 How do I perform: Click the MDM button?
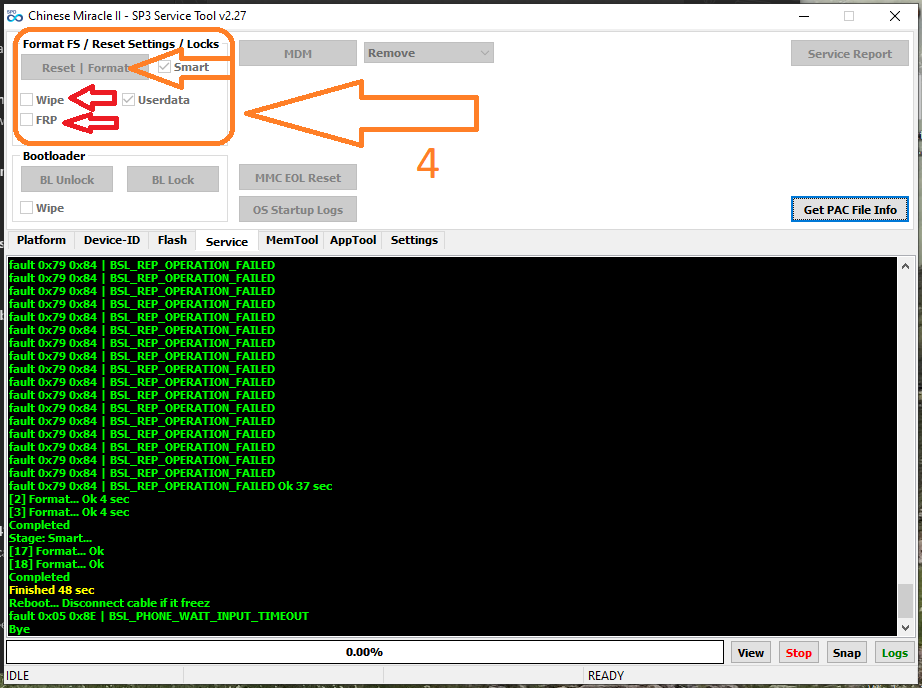coord(298,54)
